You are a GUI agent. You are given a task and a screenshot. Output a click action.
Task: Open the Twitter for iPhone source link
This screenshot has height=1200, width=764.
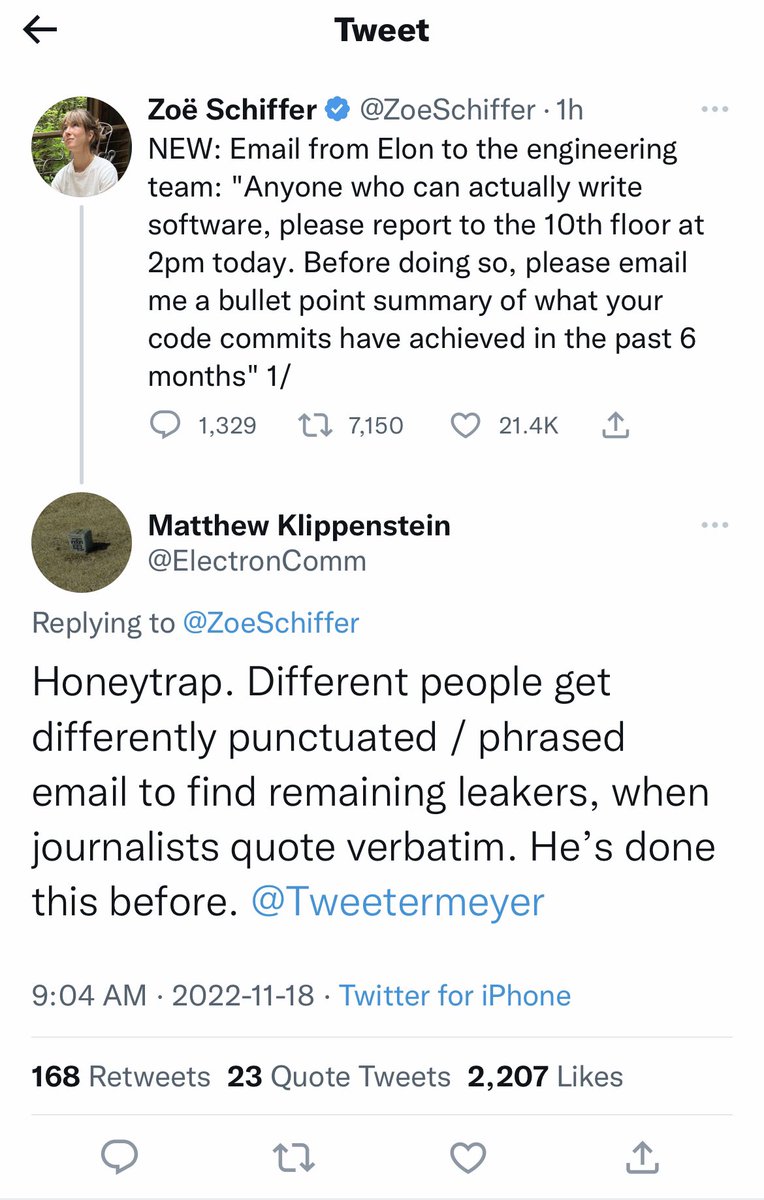(x=455, y=996)
